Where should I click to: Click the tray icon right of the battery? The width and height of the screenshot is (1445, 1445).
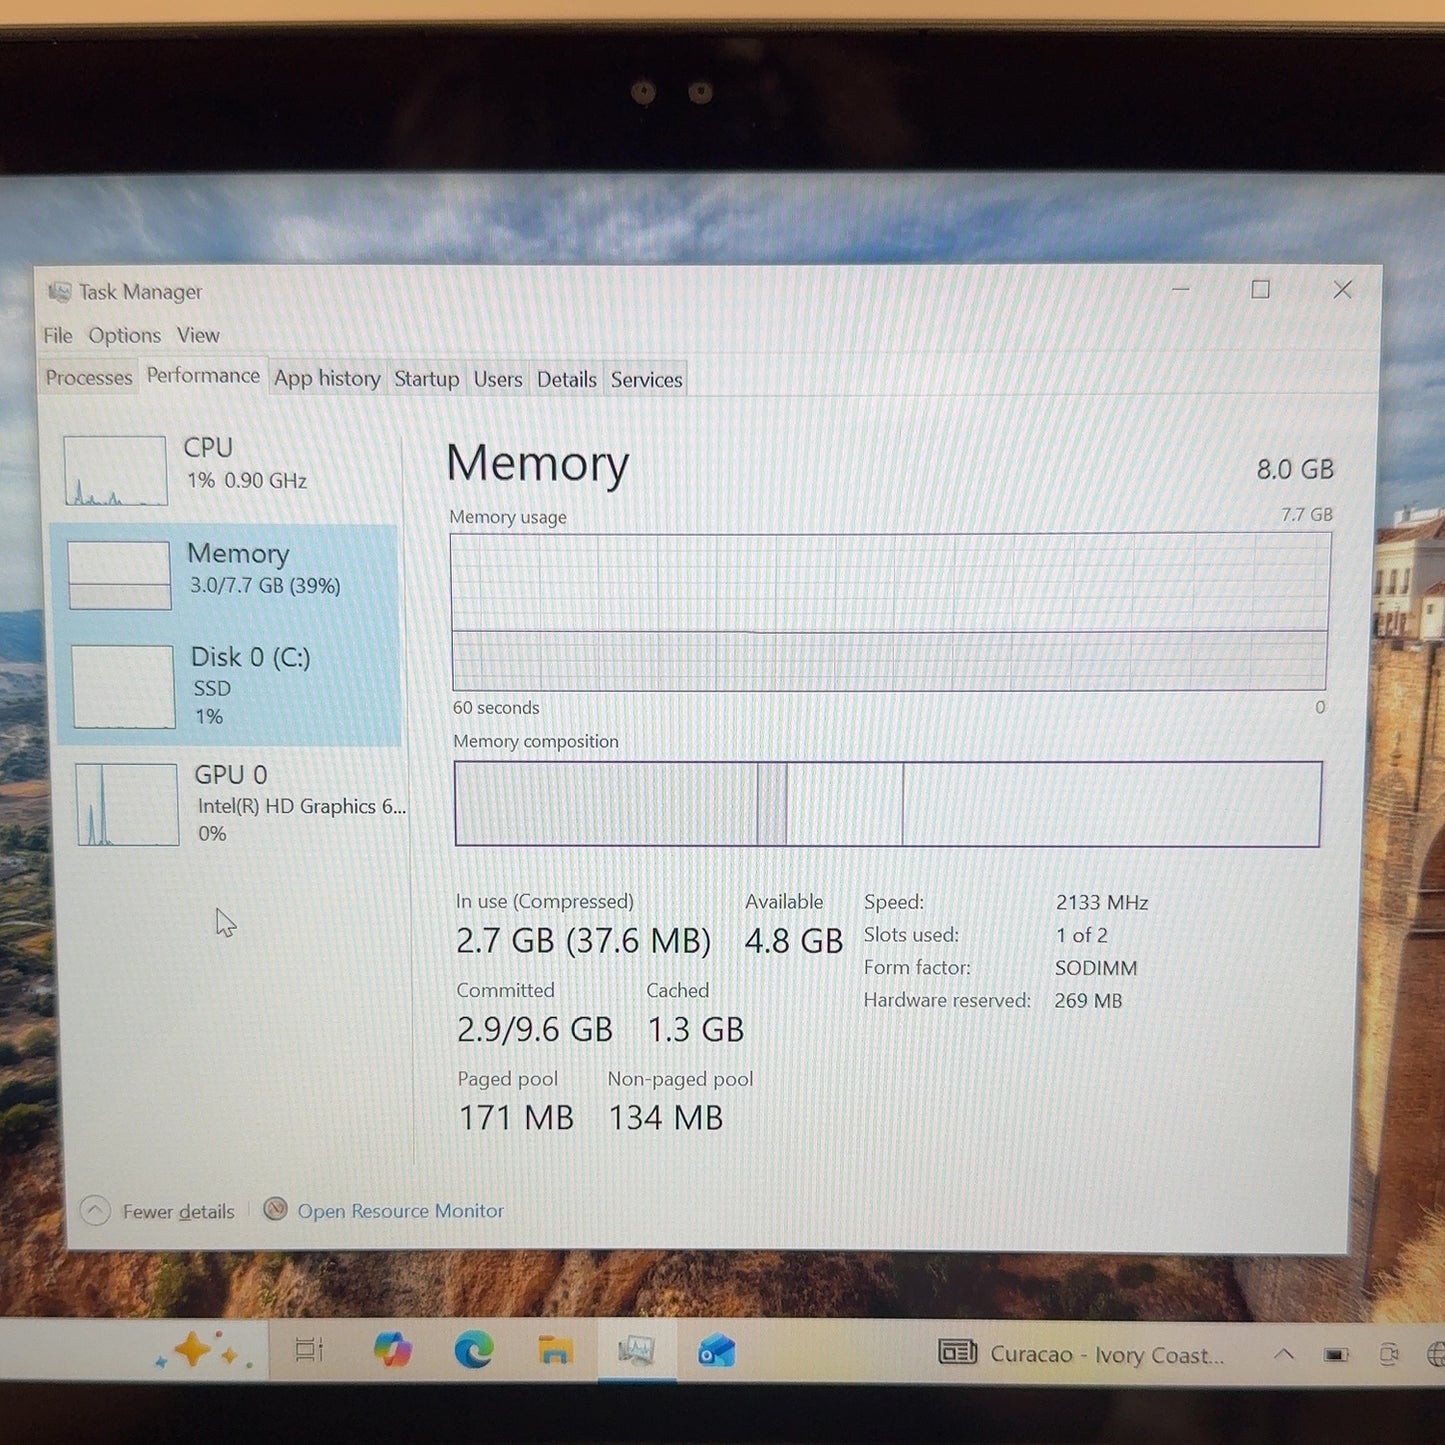pyautogui.click(x=1389, y=1355)
